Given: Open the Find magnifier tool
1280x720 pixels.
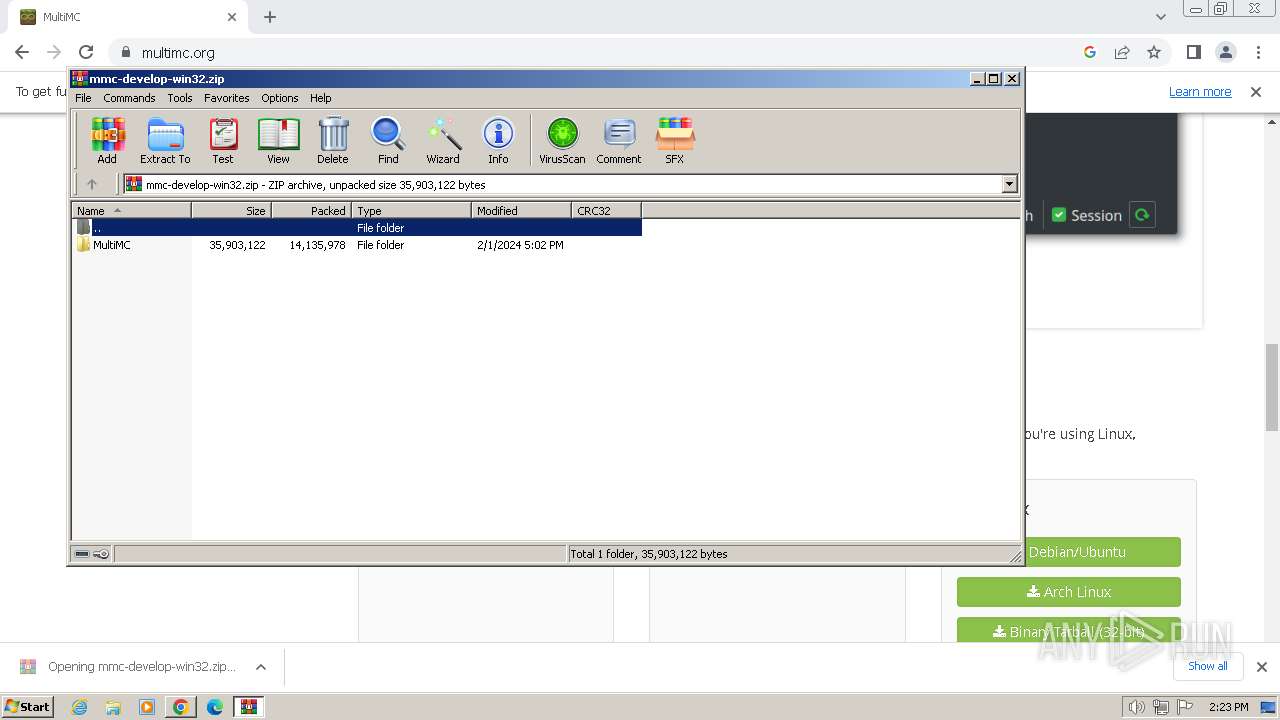Looking at the screenshot, I should [x=388, y=140].
